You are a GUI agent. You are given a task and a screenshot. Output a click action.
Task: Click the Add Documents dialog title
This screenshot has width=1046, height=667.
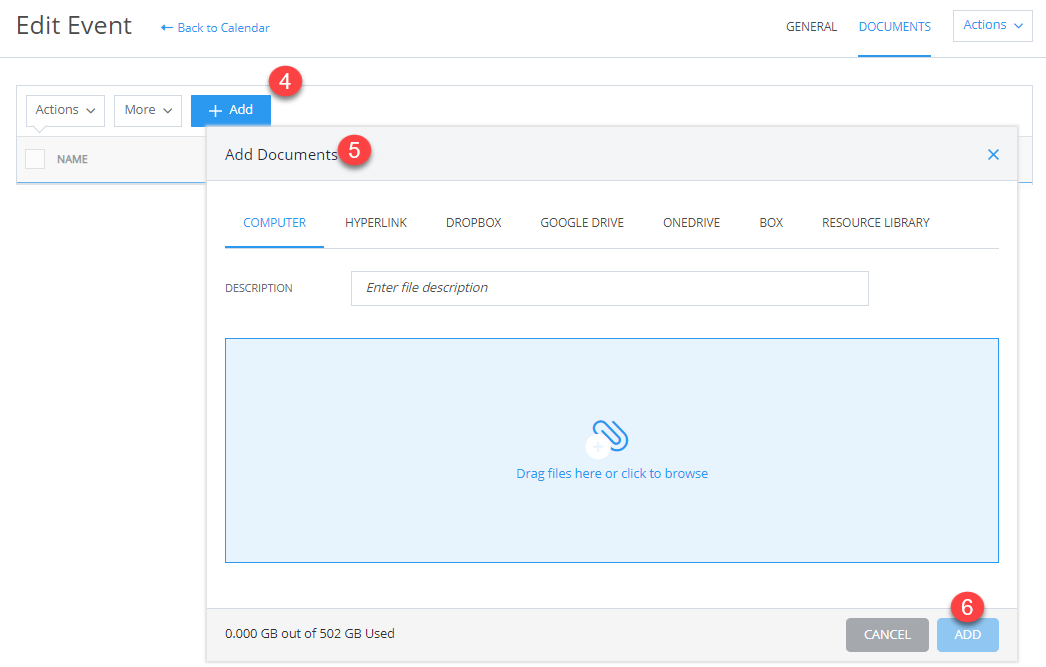281,155
